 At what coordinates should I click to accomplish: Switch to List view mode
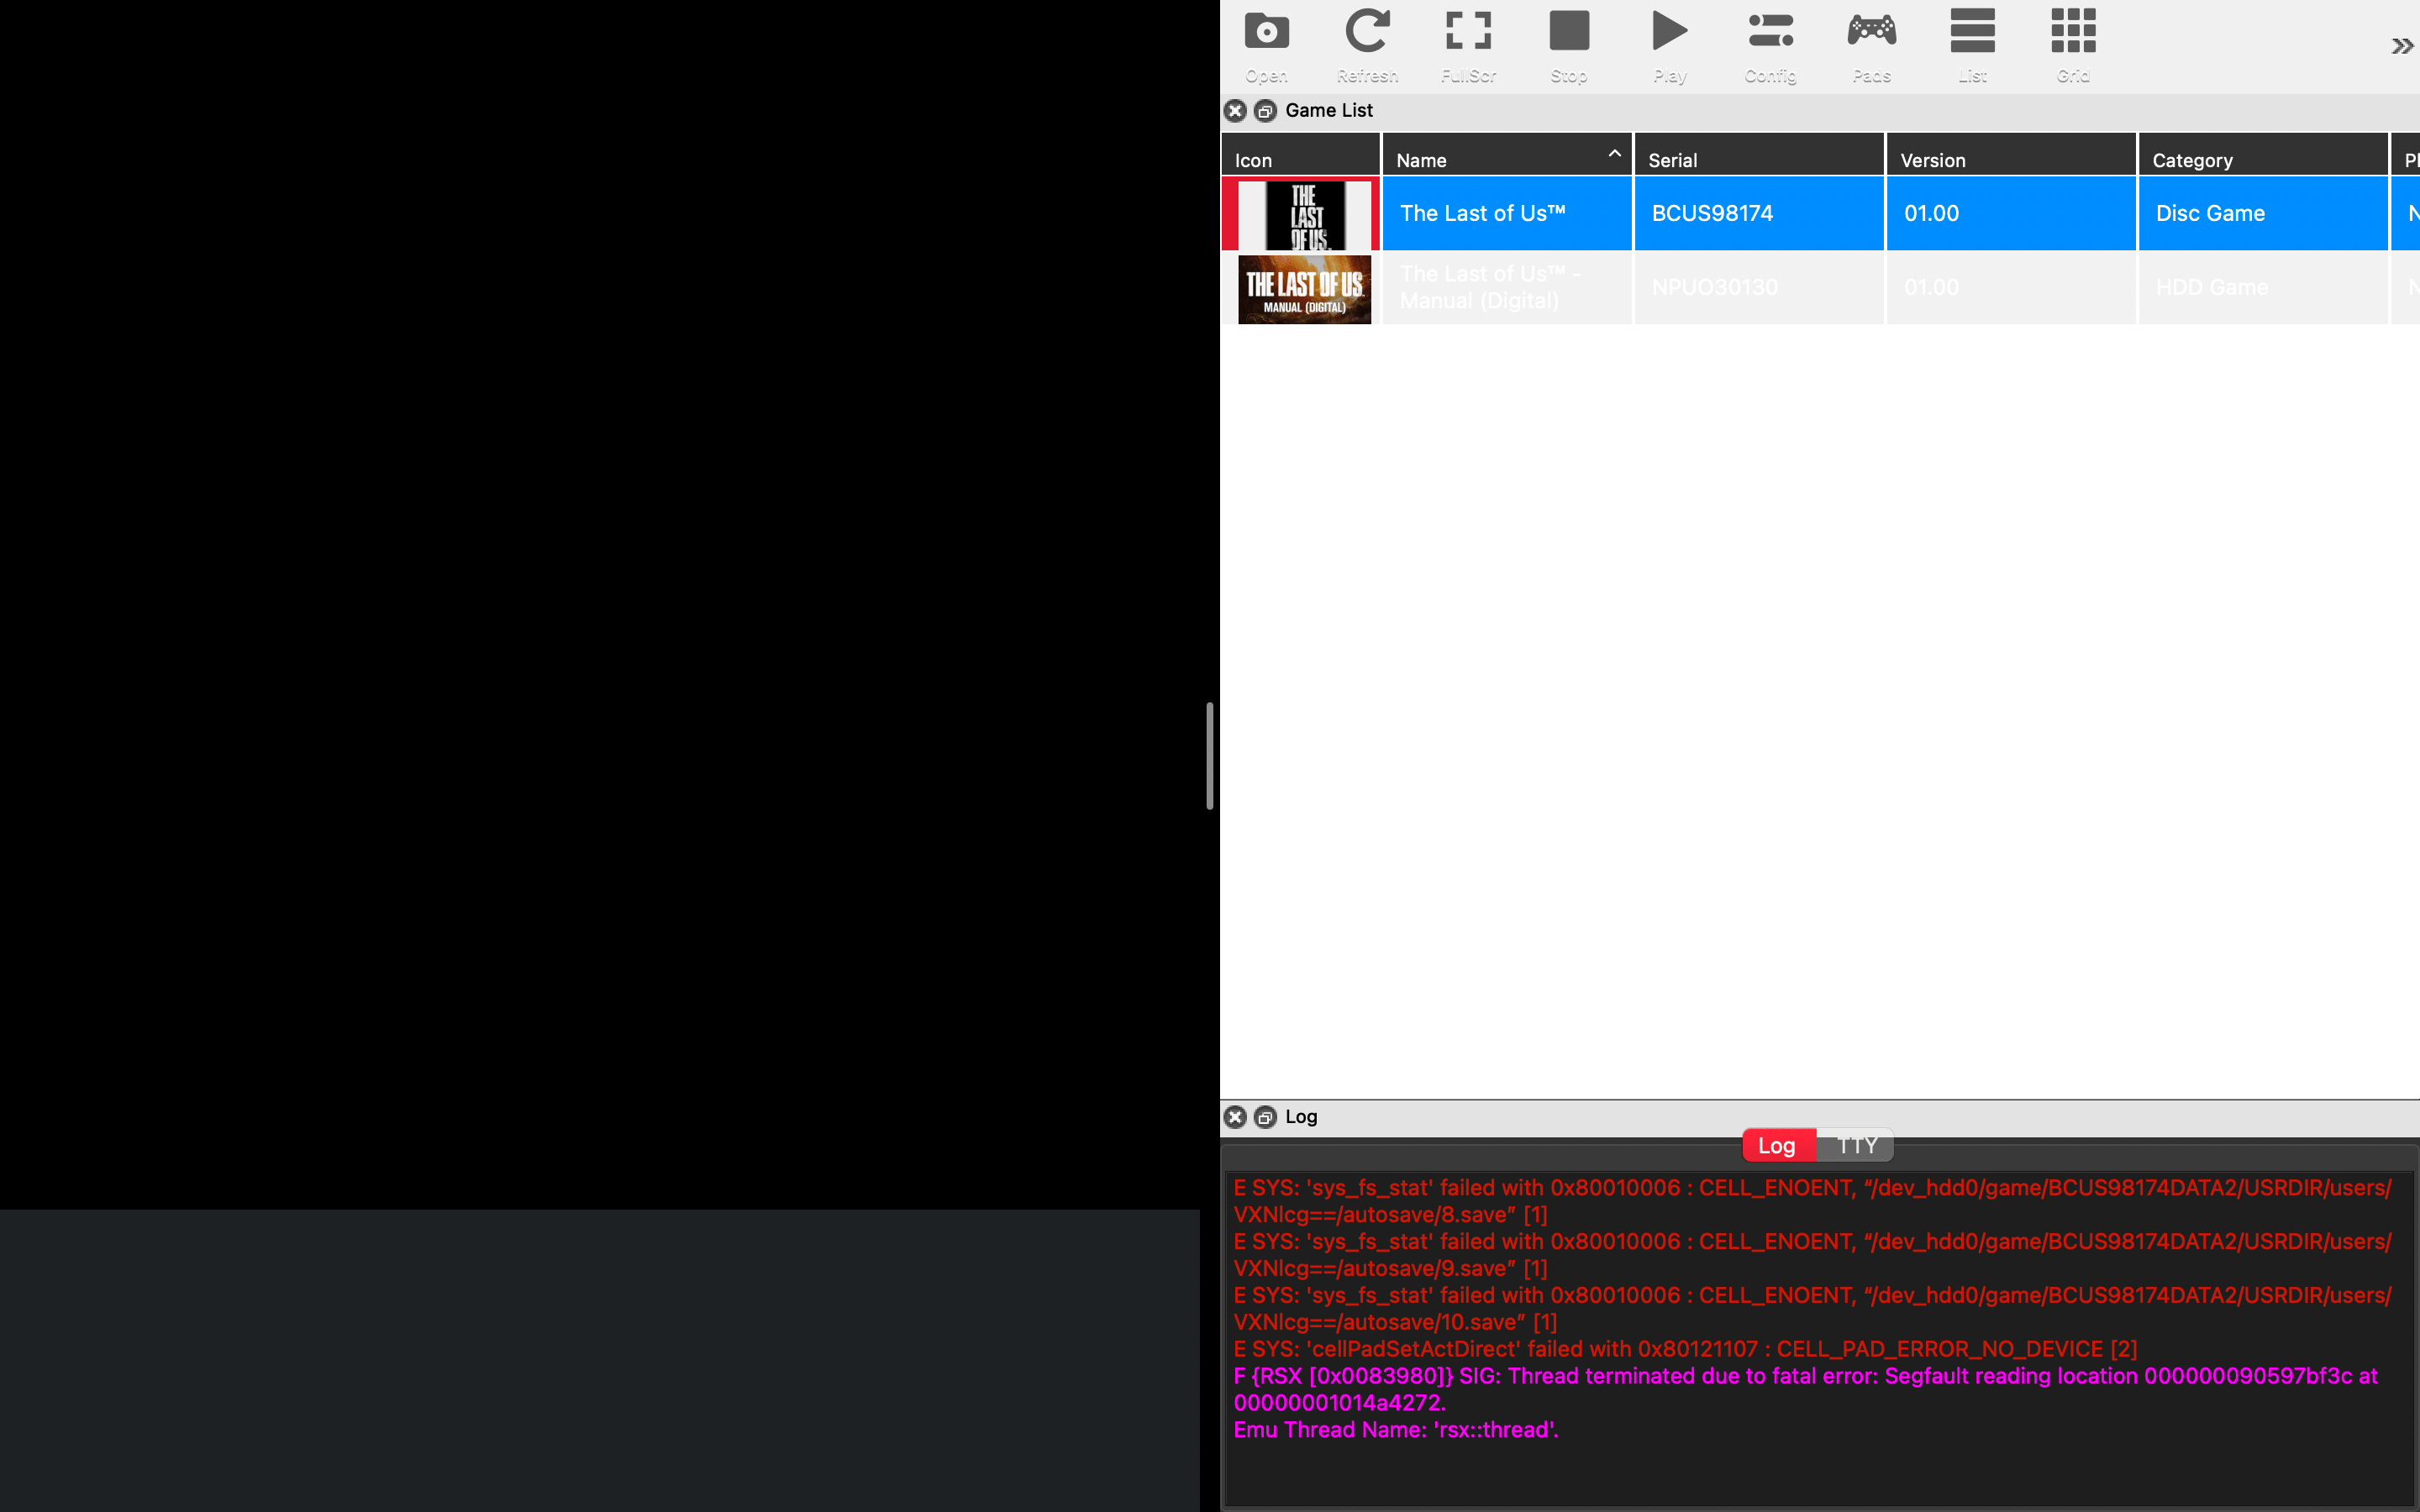[1972, 45]
